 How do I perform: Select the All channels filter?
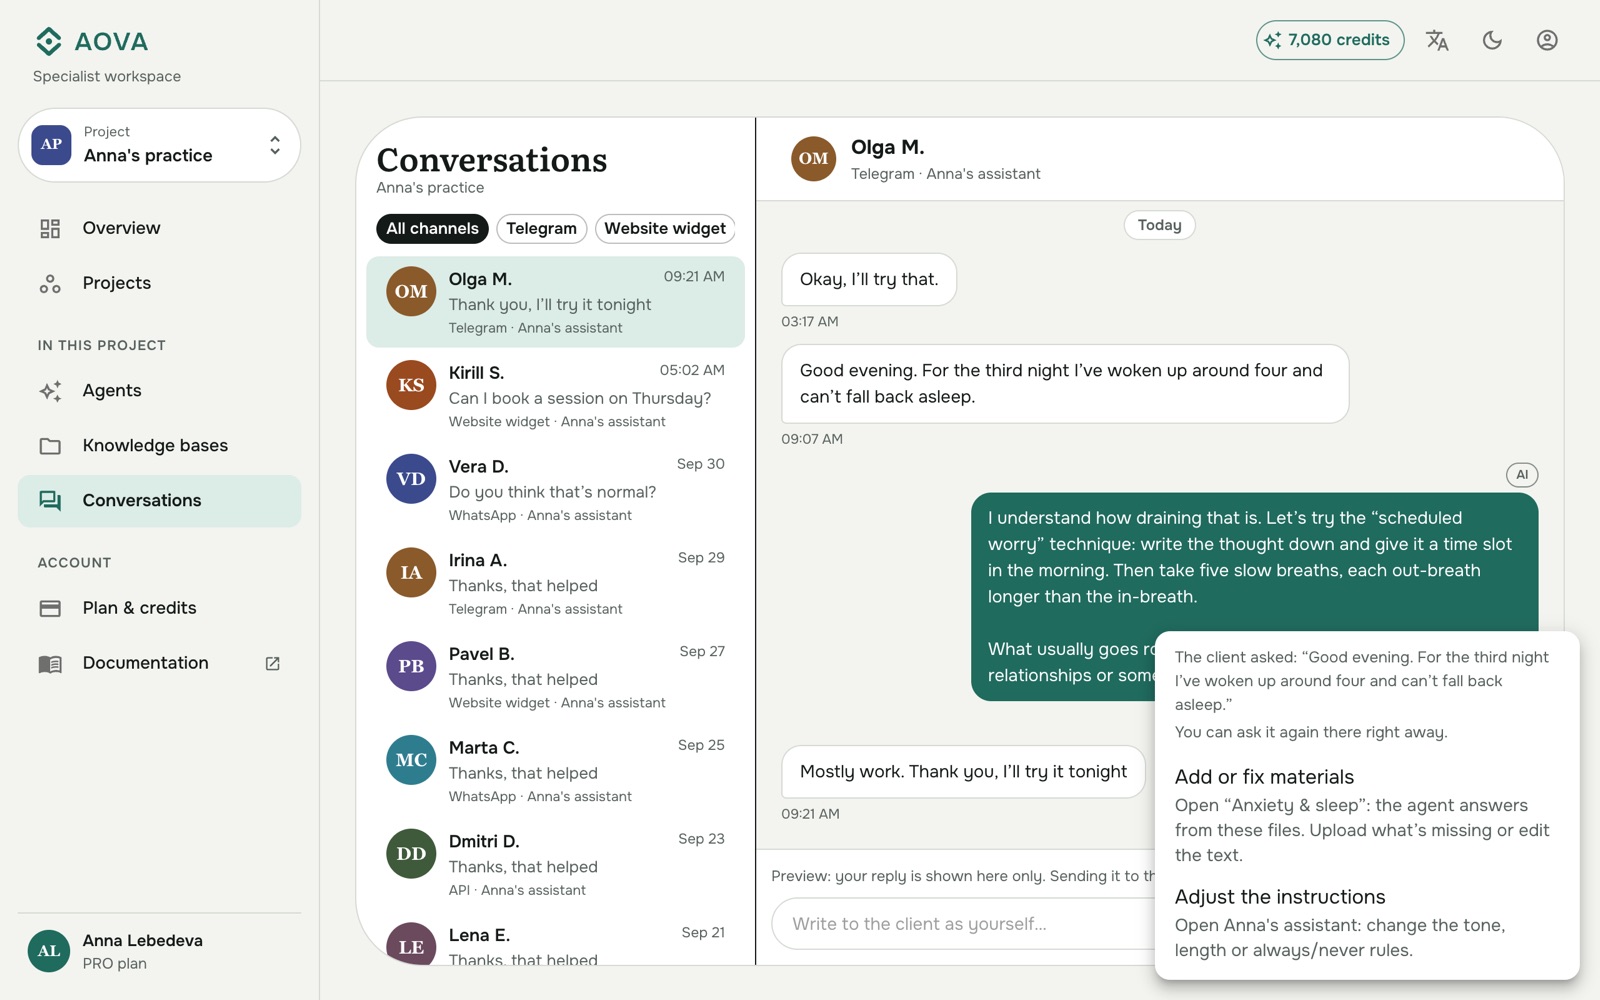pyautogui.click(x=432, y=229)
